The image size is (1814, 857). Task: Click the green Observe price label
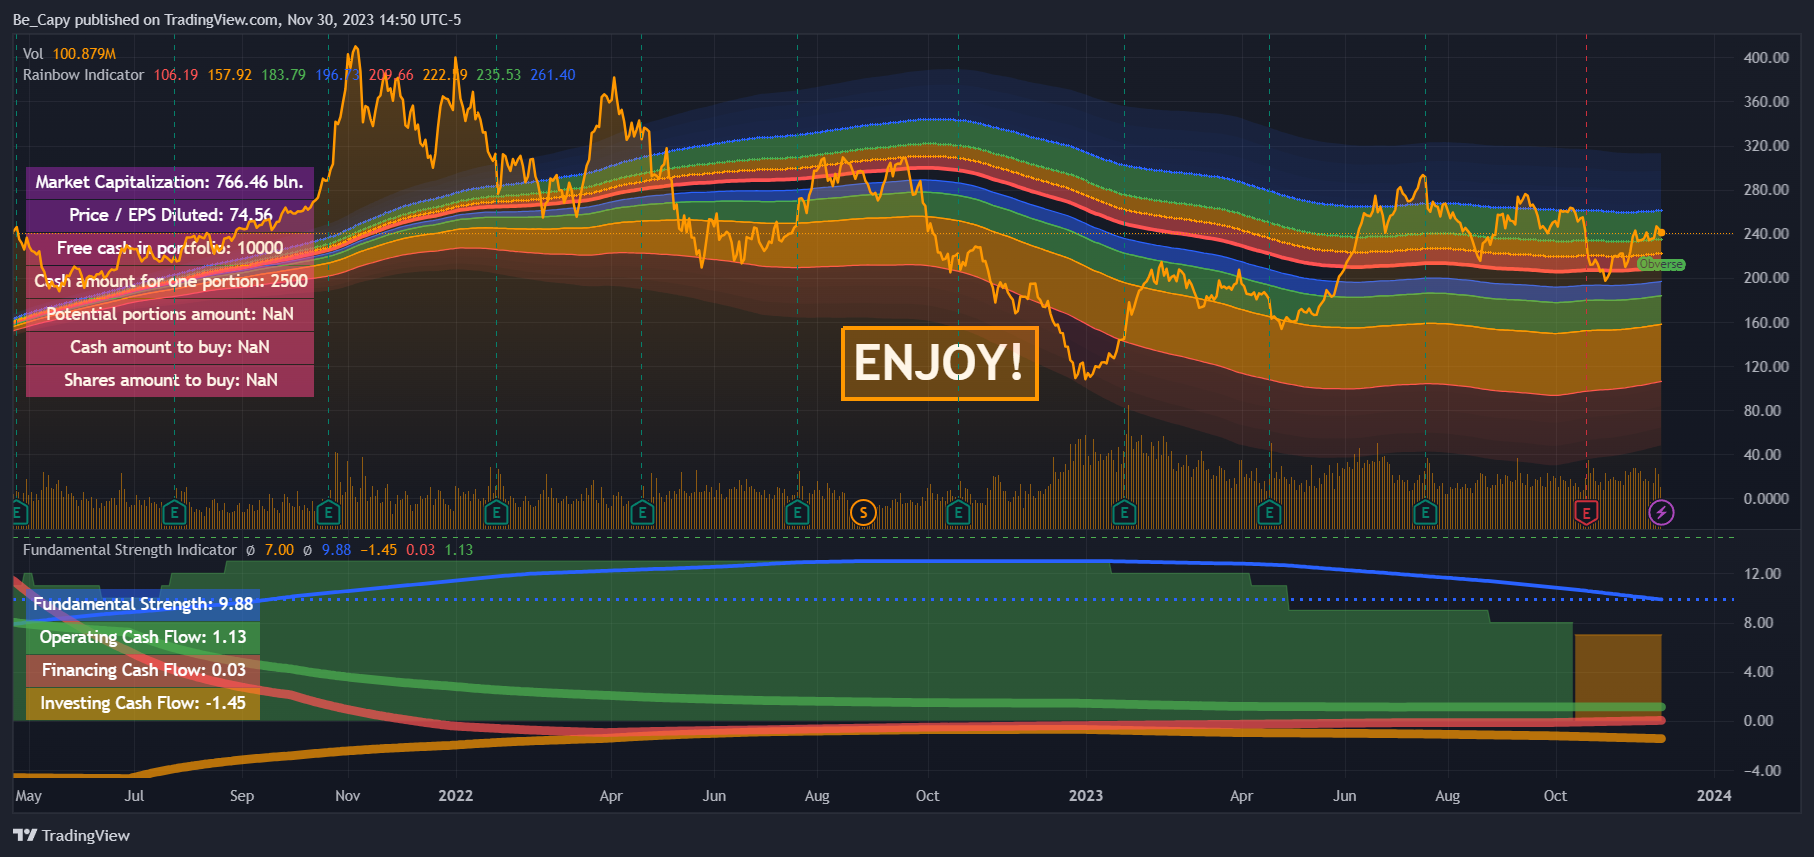coord(1661,265)
